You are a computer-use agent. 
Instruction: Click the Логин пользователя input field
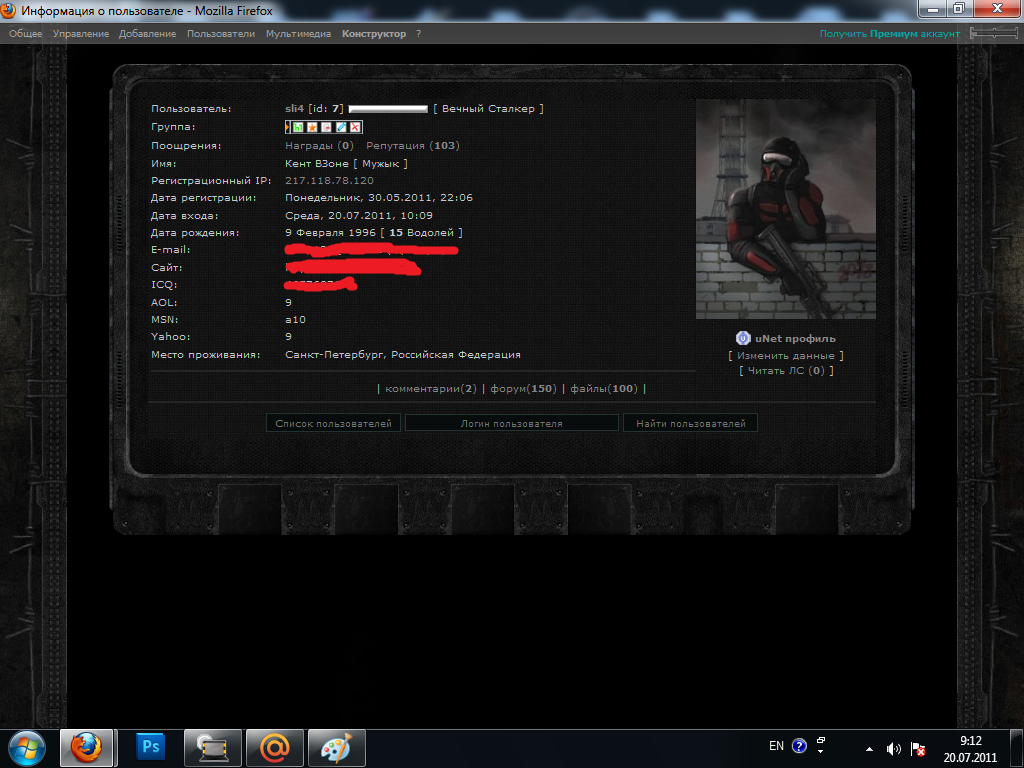click(x=511, y=424)
